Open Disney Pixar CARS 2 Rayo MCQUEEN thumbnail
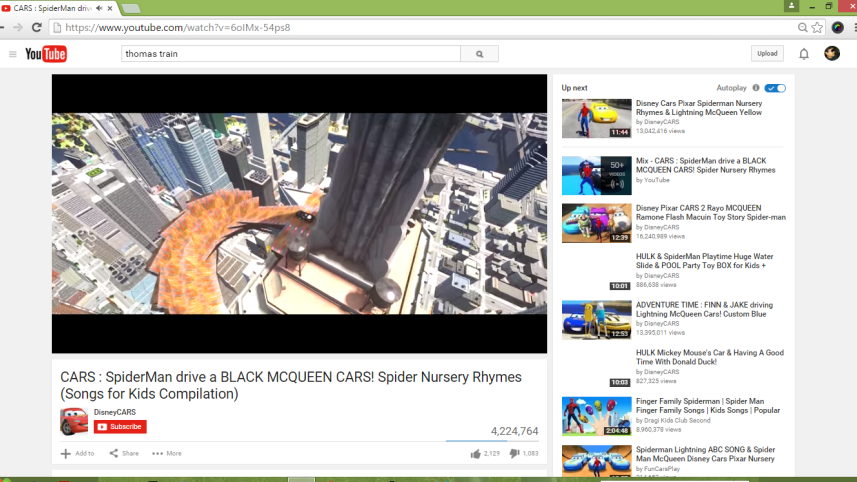 (x=596, y=224)
